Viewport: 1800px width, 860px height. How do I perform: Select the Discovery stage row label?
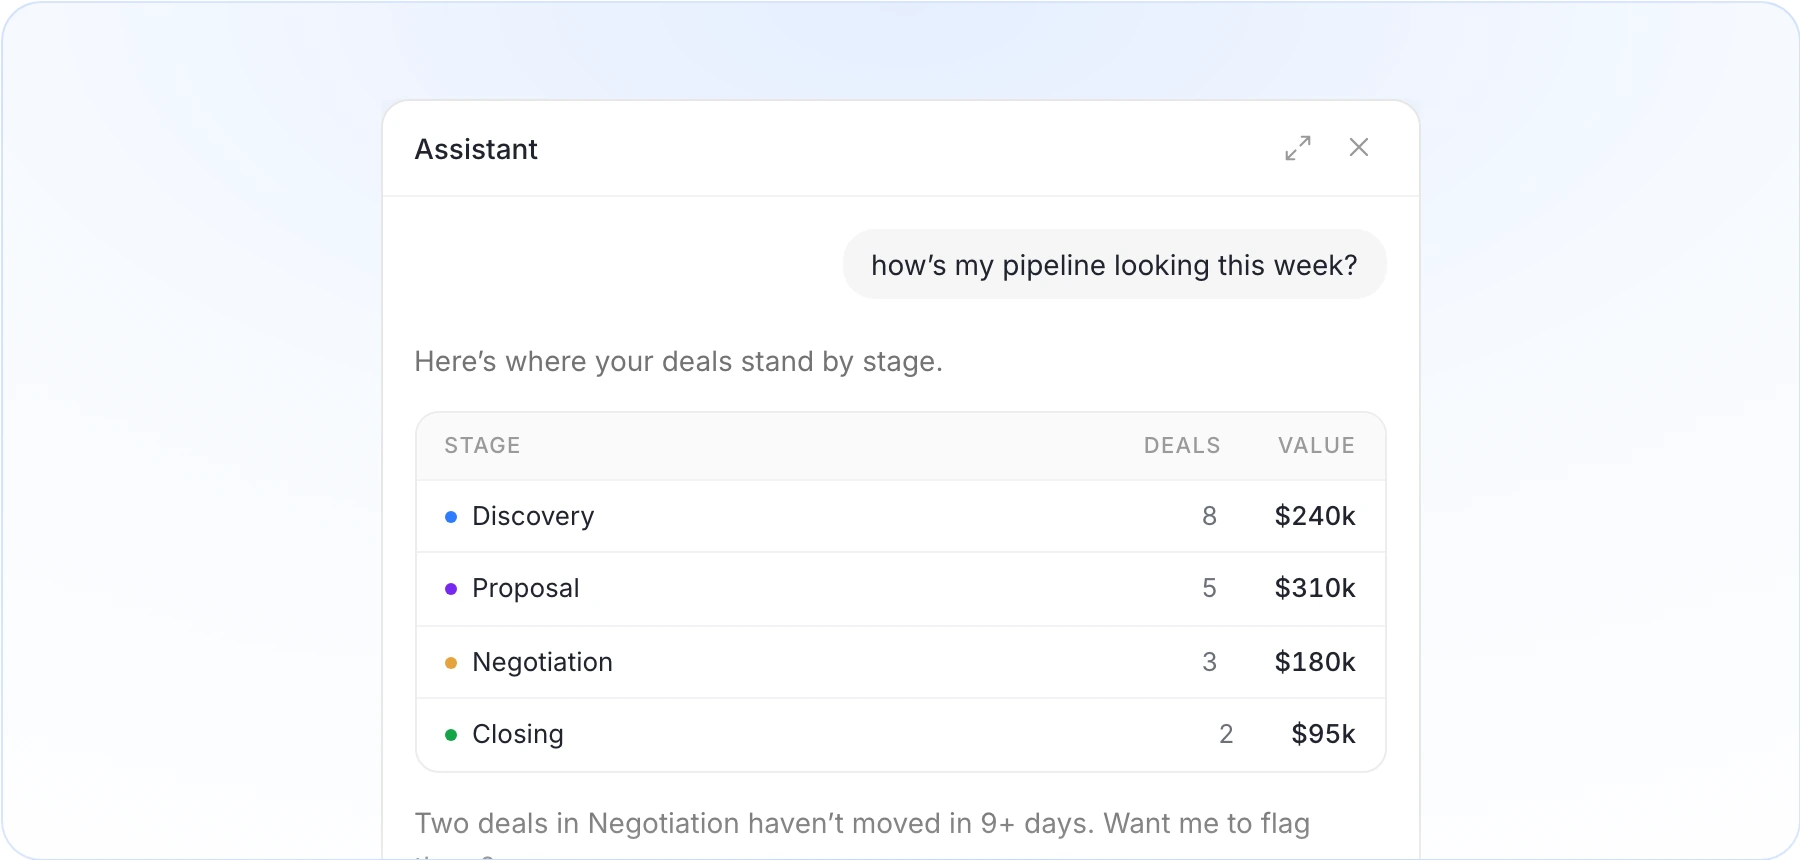point(533,516)
